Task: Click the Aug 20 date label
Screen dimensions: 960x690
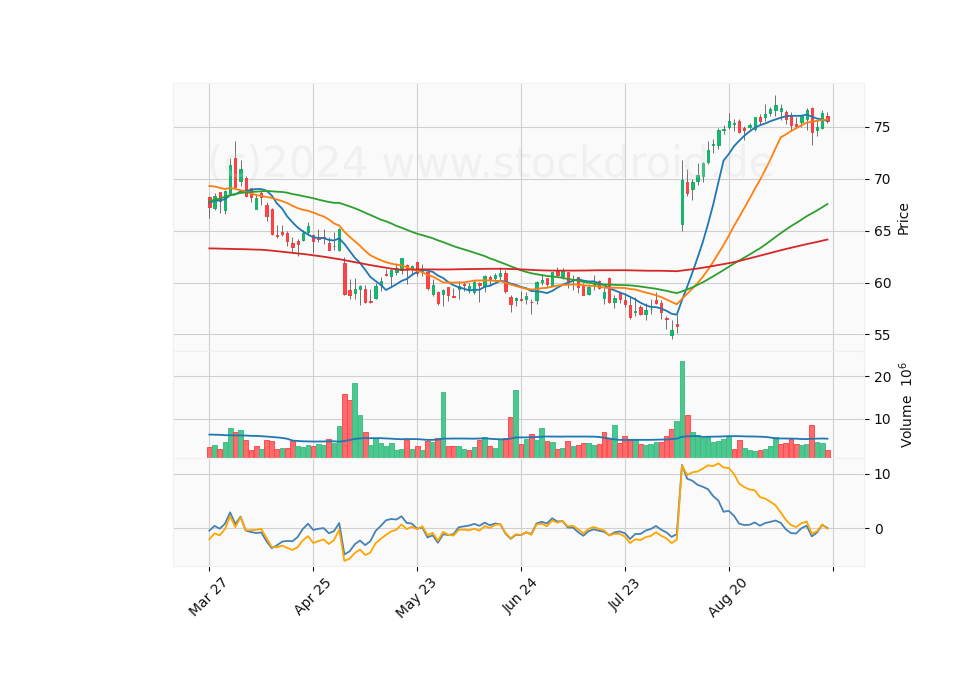Action: [x=727, y=597]
